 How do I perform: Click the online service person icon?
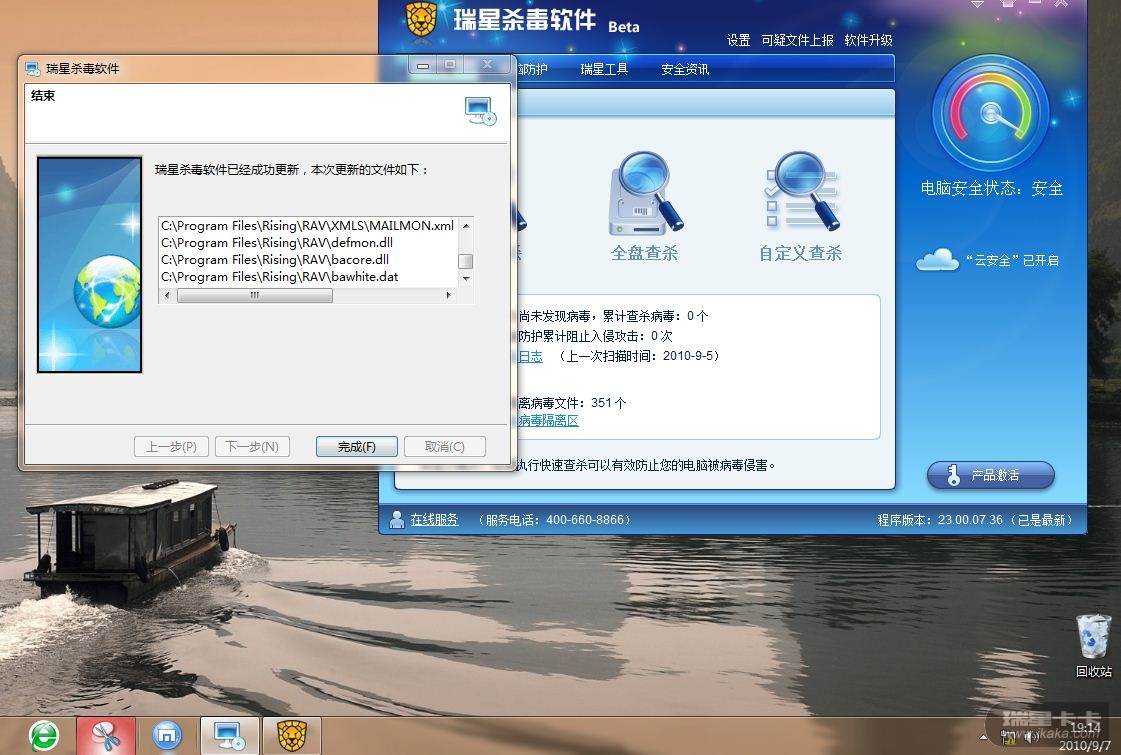click(x=397, y=520)
